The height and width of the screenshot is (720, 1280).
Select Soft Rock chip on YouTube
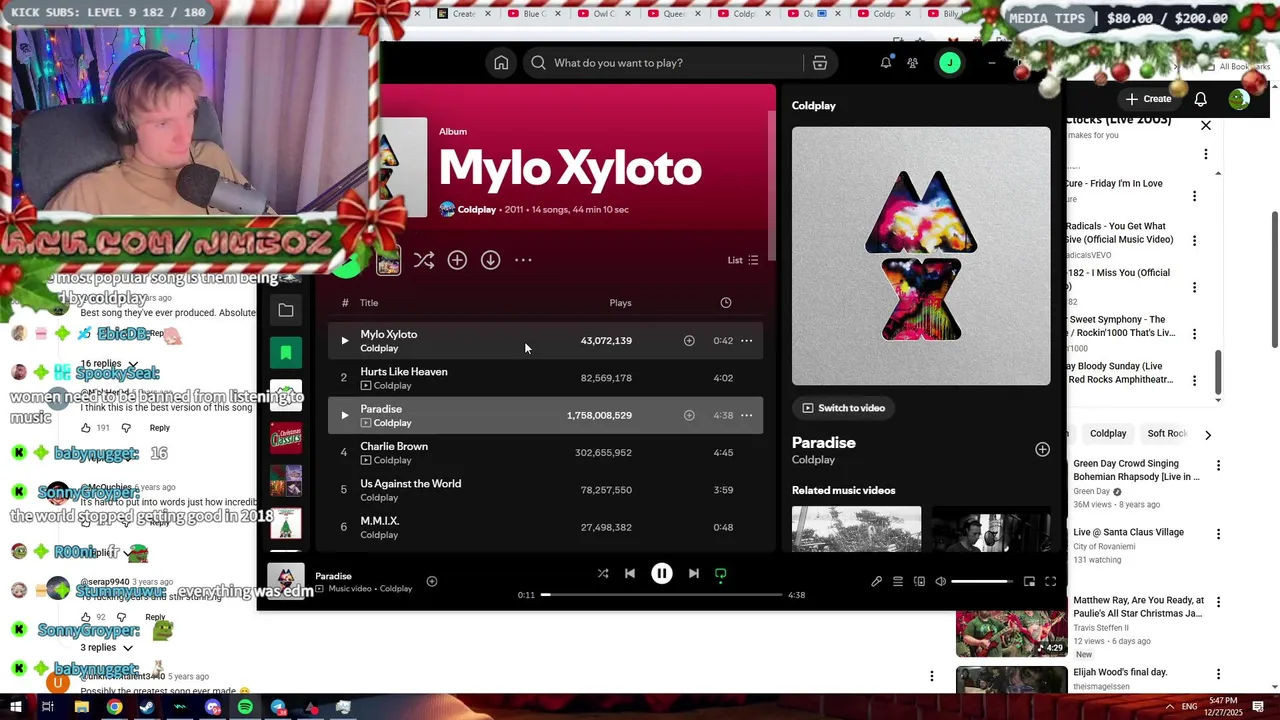click(1166, 434)
